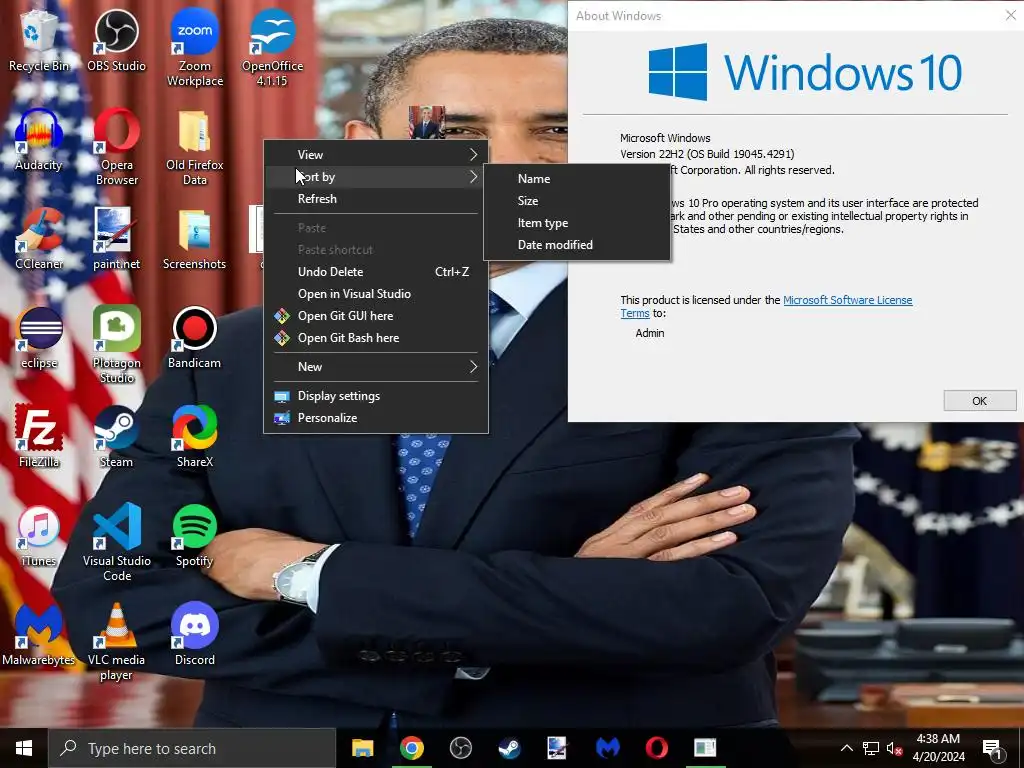Select the CCleaner desktop icon
The width and height of the screenshot is (1024, 768).
click(39, 238)
